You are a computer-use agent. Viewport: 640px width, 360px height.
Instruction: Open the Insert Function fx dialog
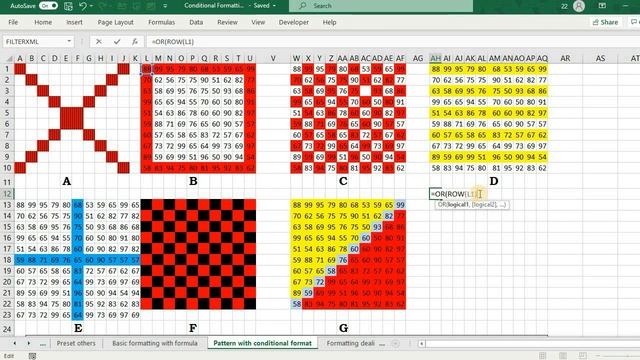[135, 41]
